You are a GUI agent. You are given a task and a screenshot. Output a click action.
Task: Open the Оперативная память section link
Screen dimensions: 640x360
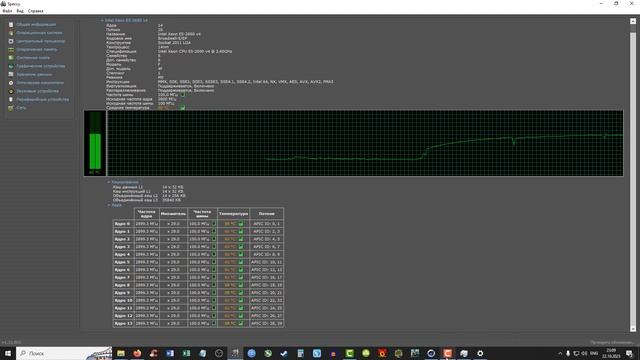pyautogui.click(x=37, y=49)
